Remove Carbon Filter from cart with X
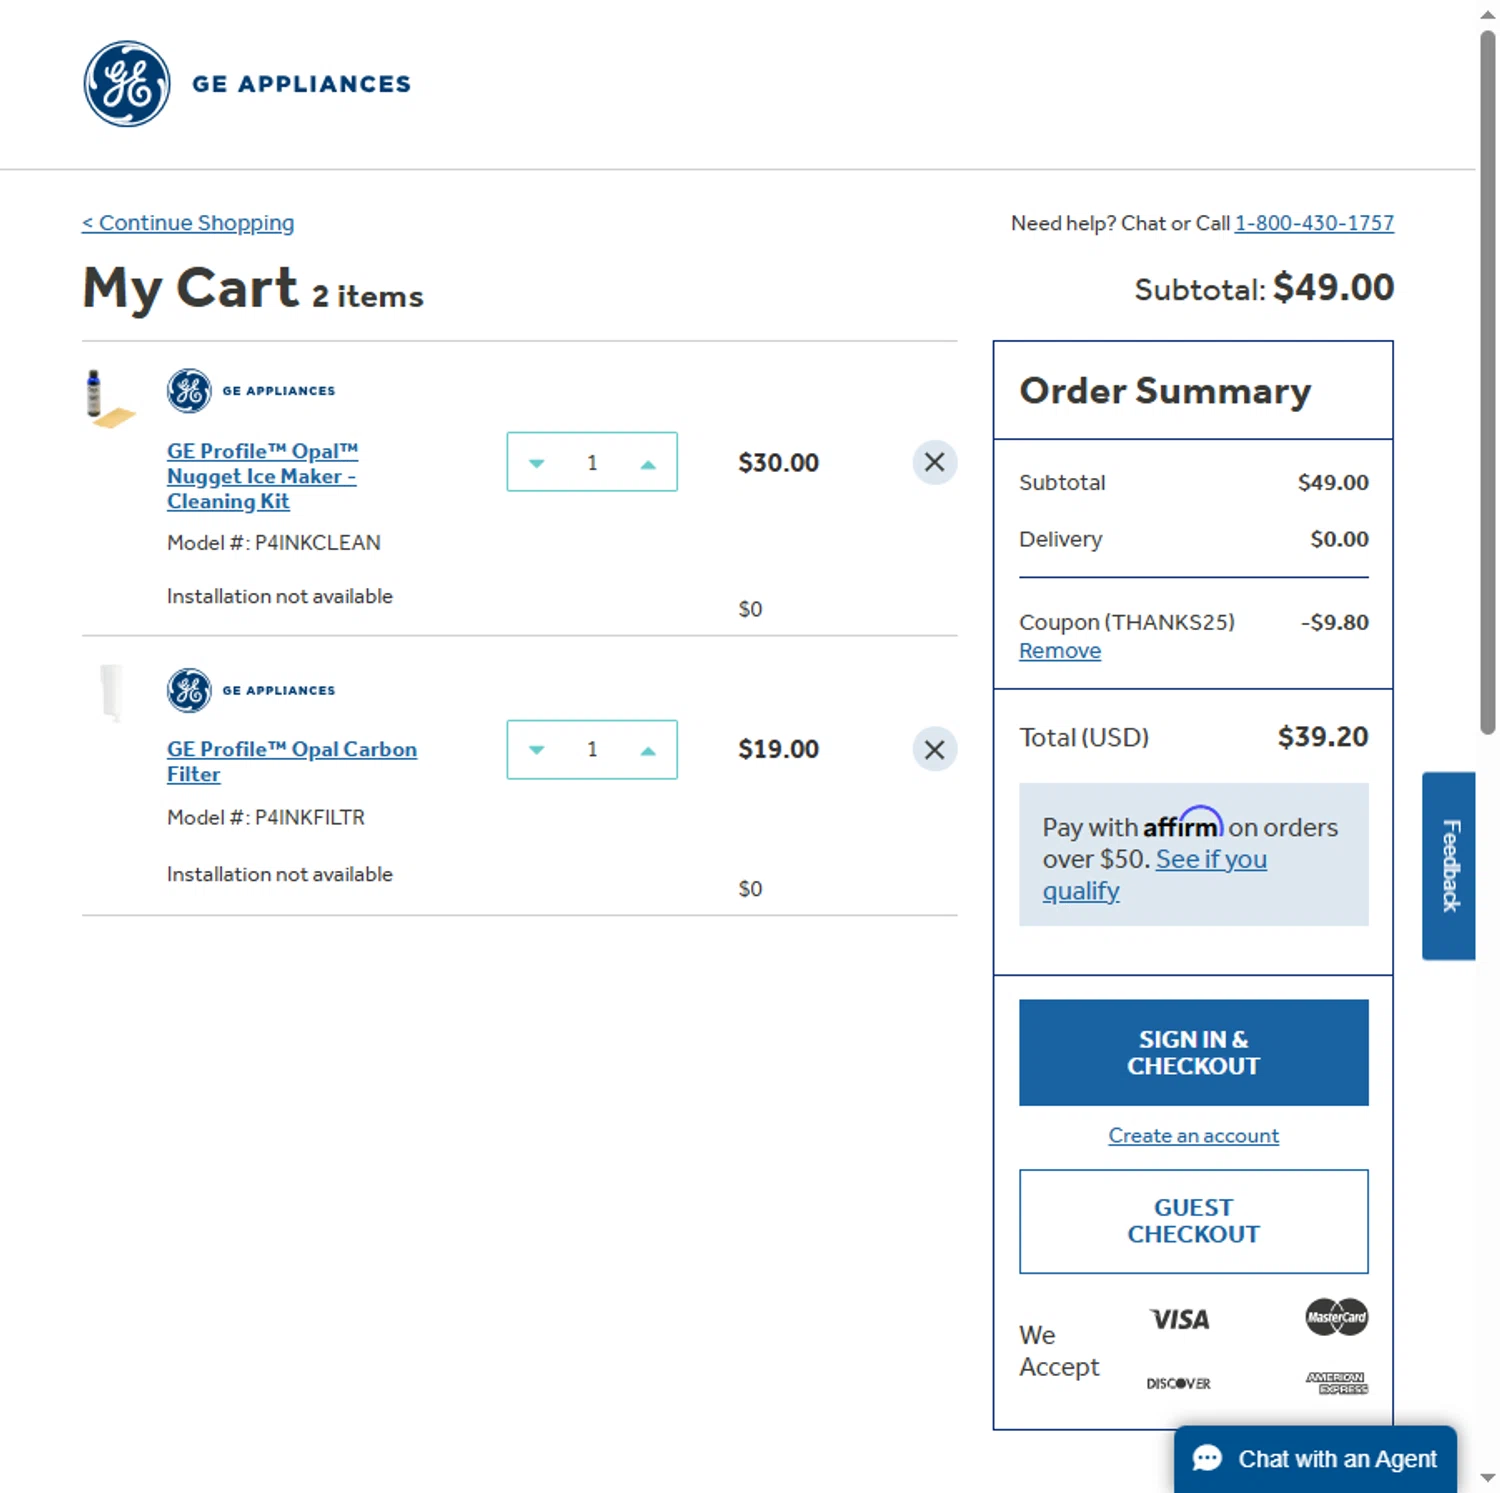Image resolution: width=1500 pixels, height=1493 pixels. pyautogui.click(x=934, y=749)
